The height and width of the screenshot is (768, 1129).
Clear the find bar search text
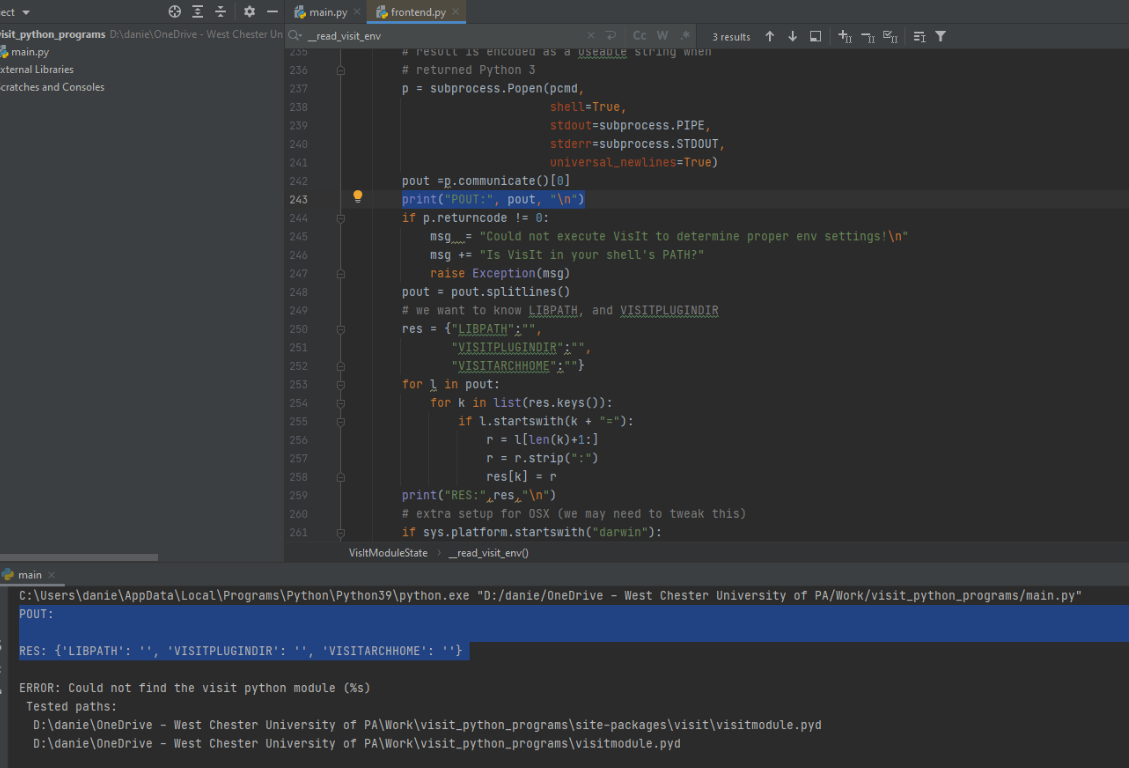pos(590,35)
